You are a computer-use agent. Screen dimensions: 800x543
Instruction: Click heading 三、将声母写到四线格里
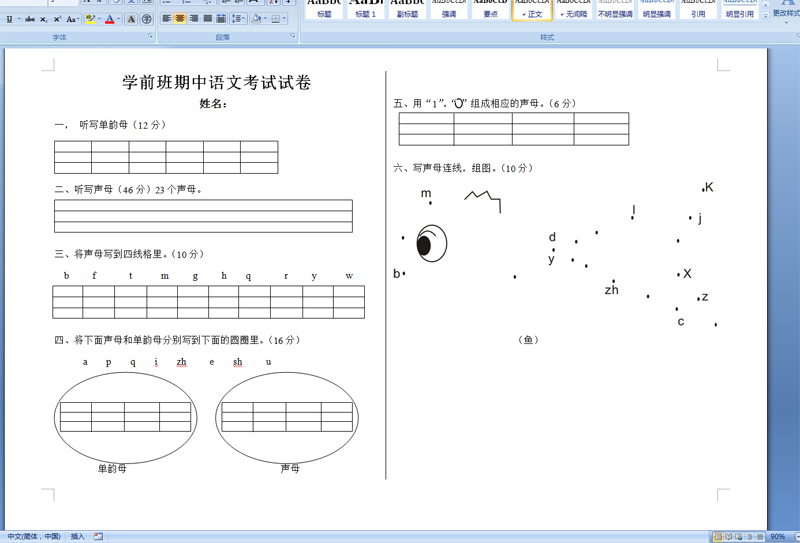[130, 254]
